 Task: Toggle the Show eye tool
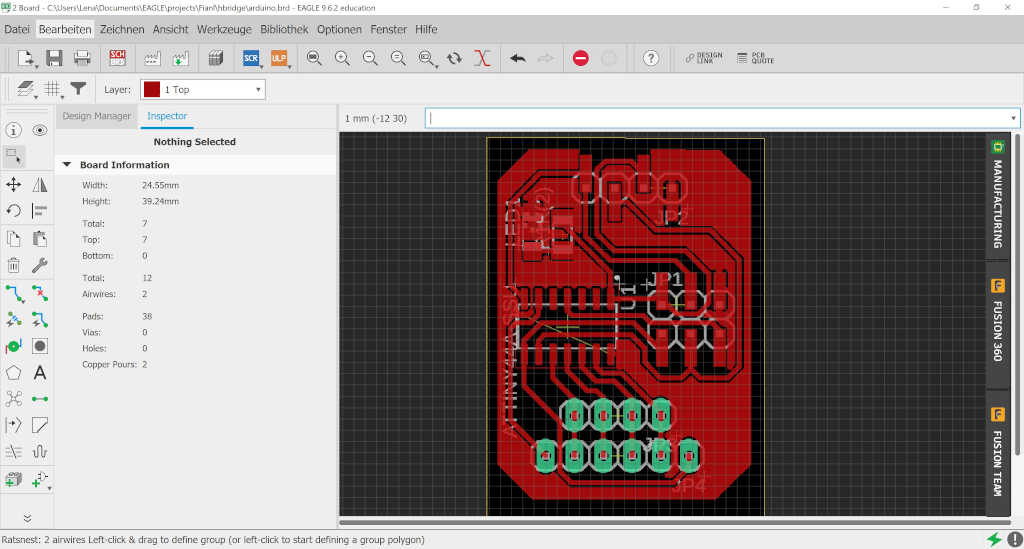(40, 130)
